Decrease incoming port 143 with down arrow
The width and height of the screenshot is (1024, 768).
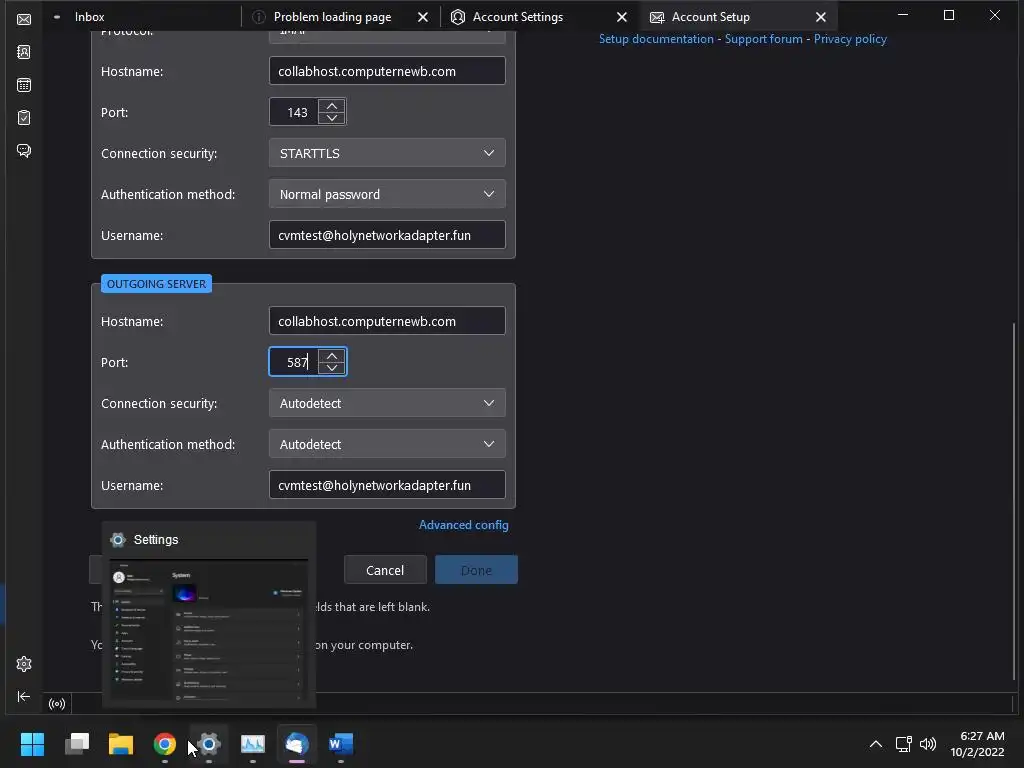[332, 118]
